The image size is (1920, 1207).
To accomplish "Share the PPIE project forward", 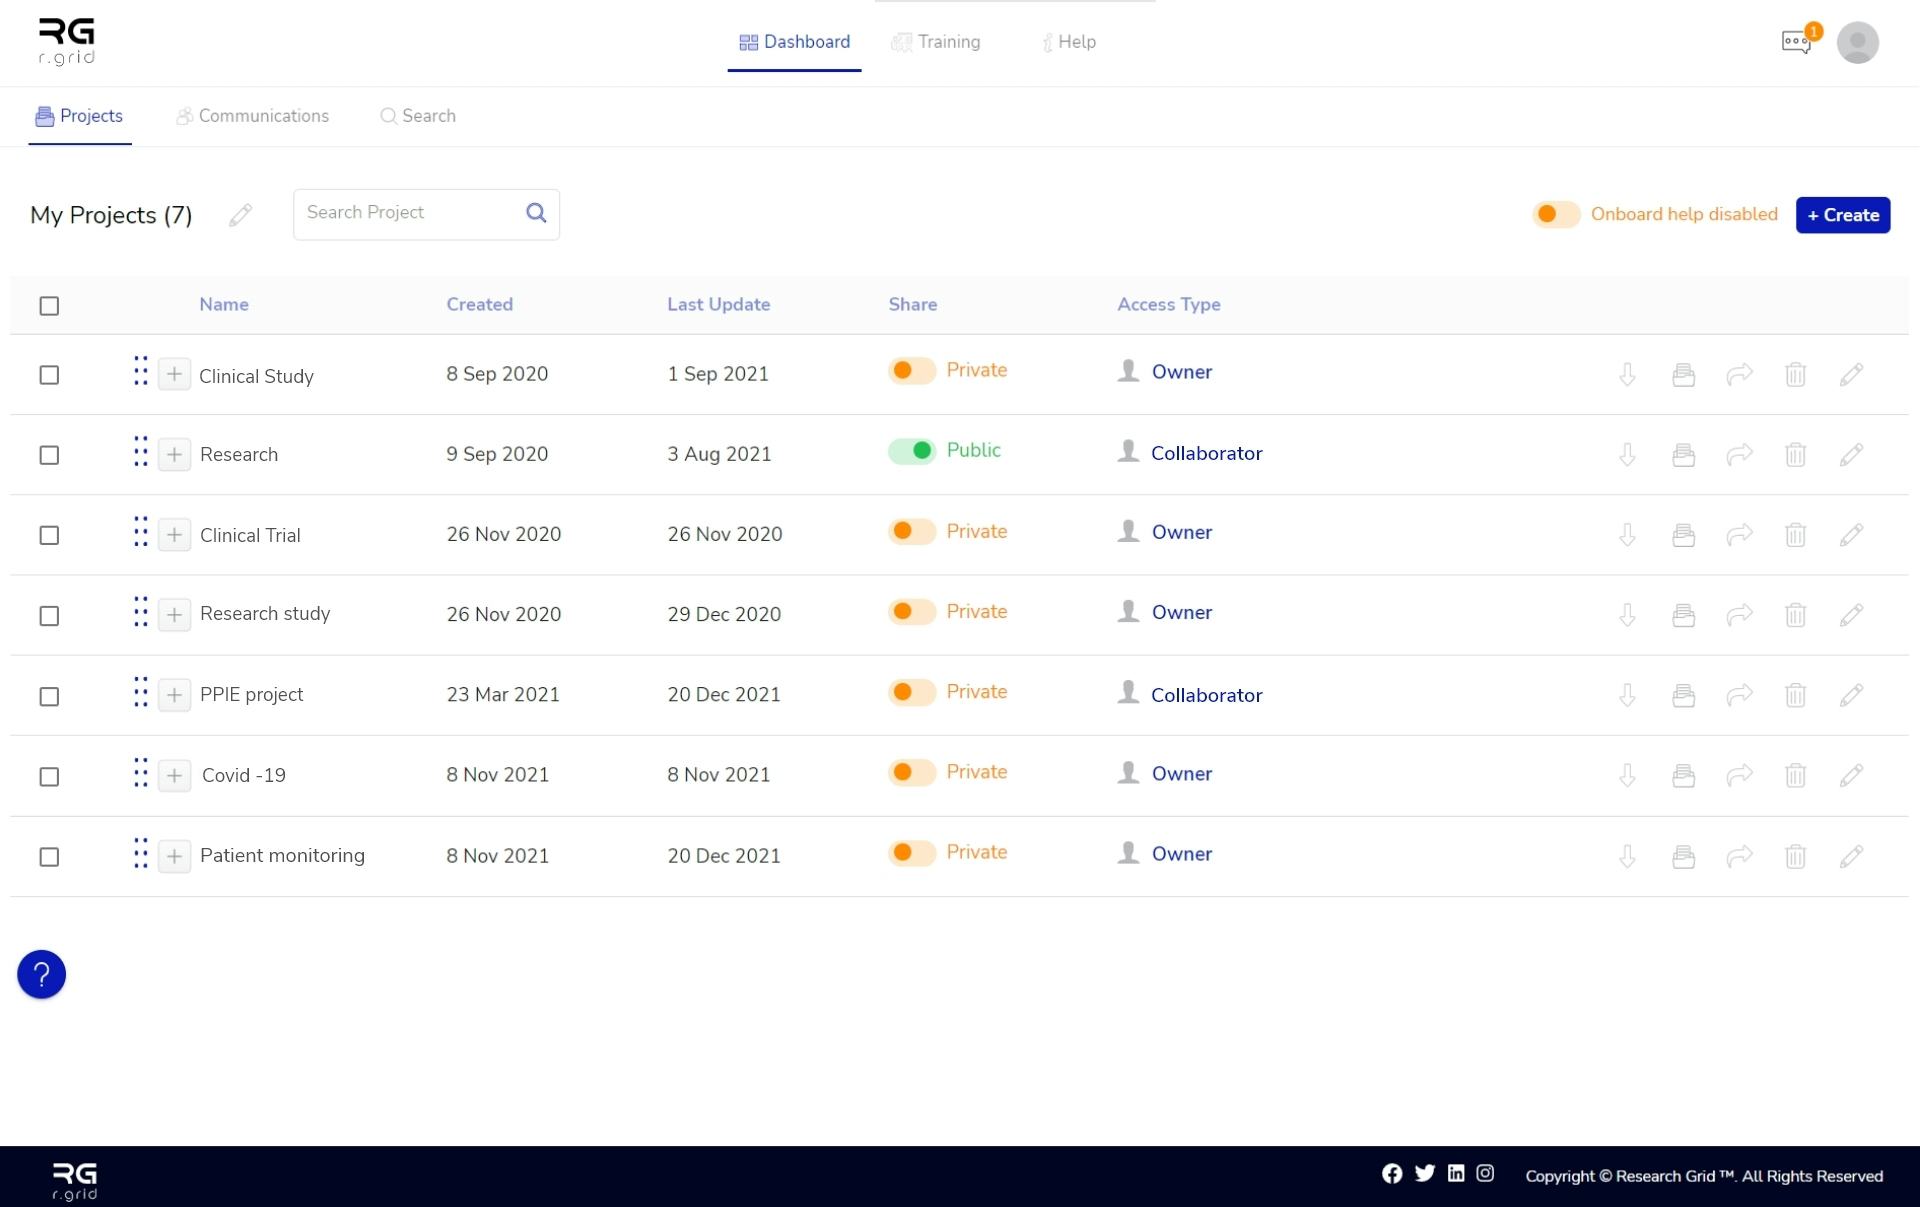I will 1740,695.
